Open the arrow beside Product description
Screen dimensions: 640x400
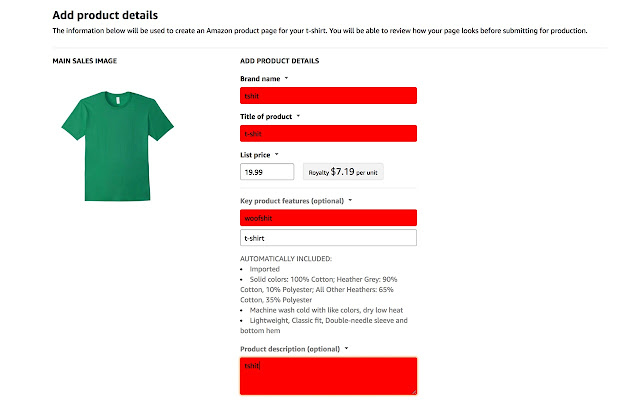(x=346, y=349)
